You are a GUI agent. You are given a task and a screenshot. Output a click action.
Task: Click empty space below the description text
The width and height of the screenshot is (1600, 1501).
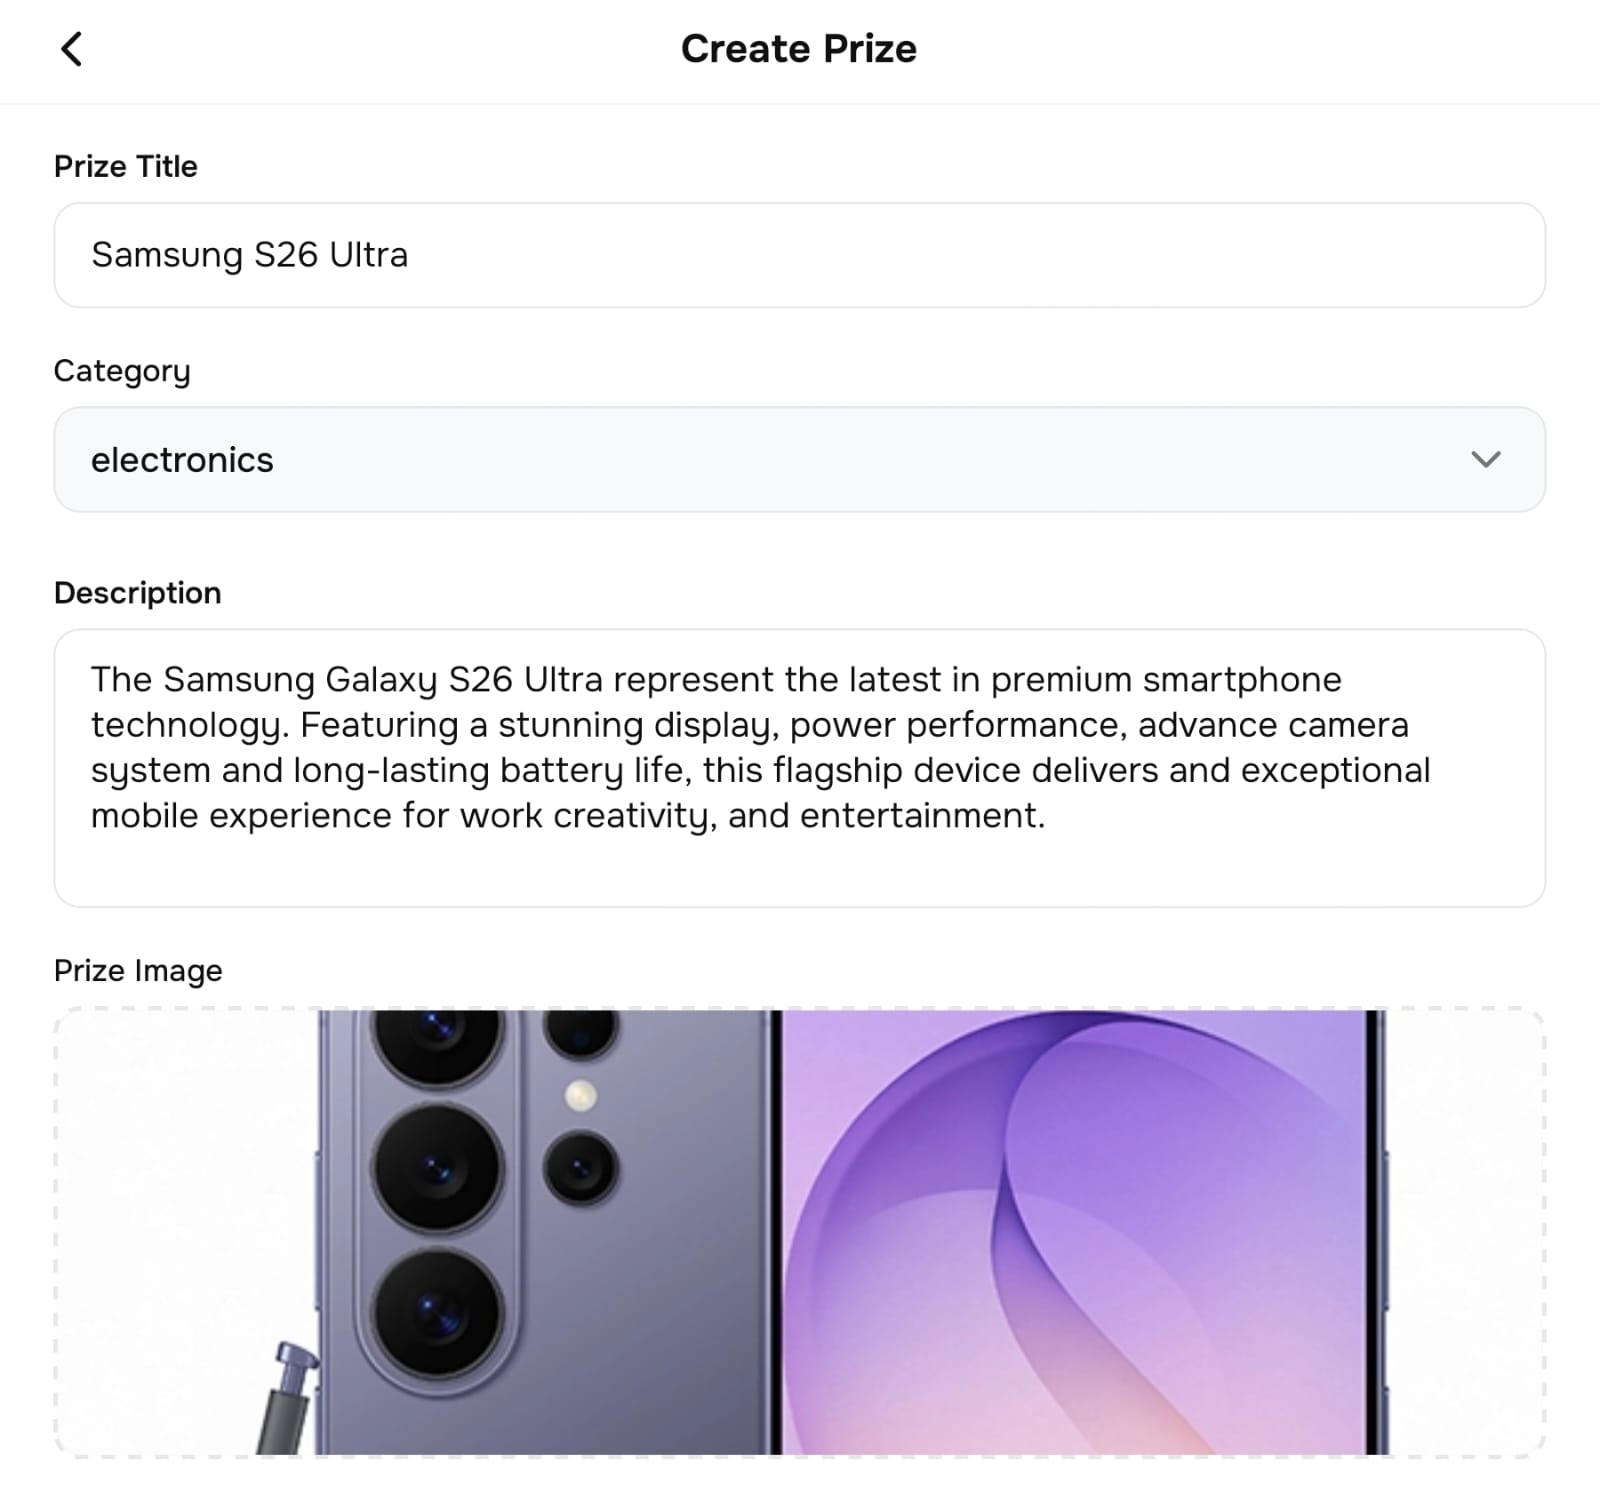pos(798,870)
